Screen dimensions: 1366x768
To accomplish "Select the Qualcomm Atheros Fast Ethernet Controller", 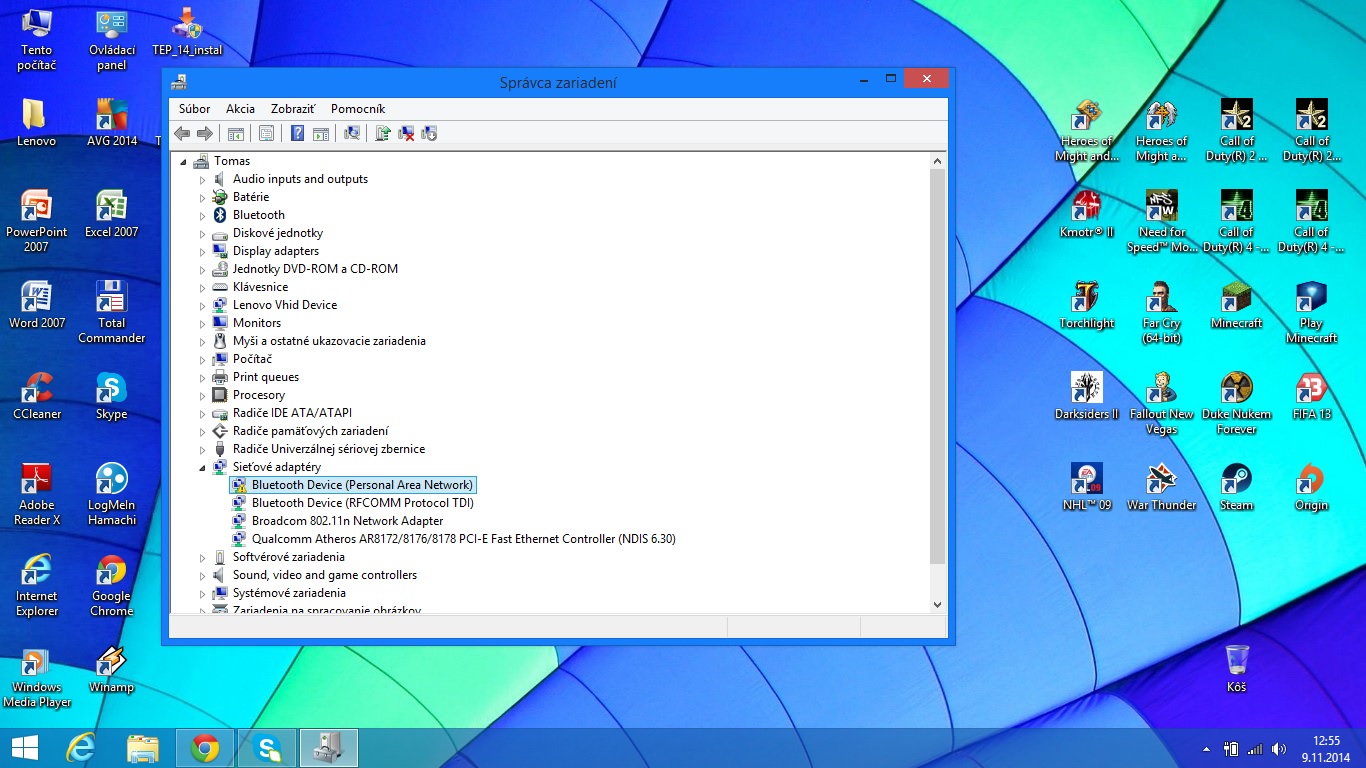I will click(463, 539).
